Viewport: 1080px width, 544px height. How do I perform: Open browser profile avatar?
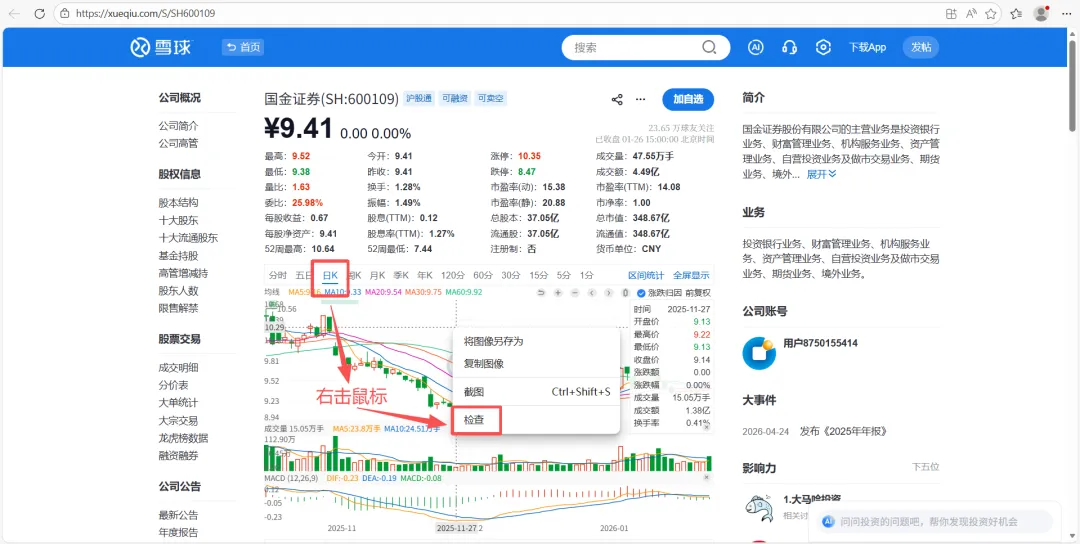click(1041, 13)
